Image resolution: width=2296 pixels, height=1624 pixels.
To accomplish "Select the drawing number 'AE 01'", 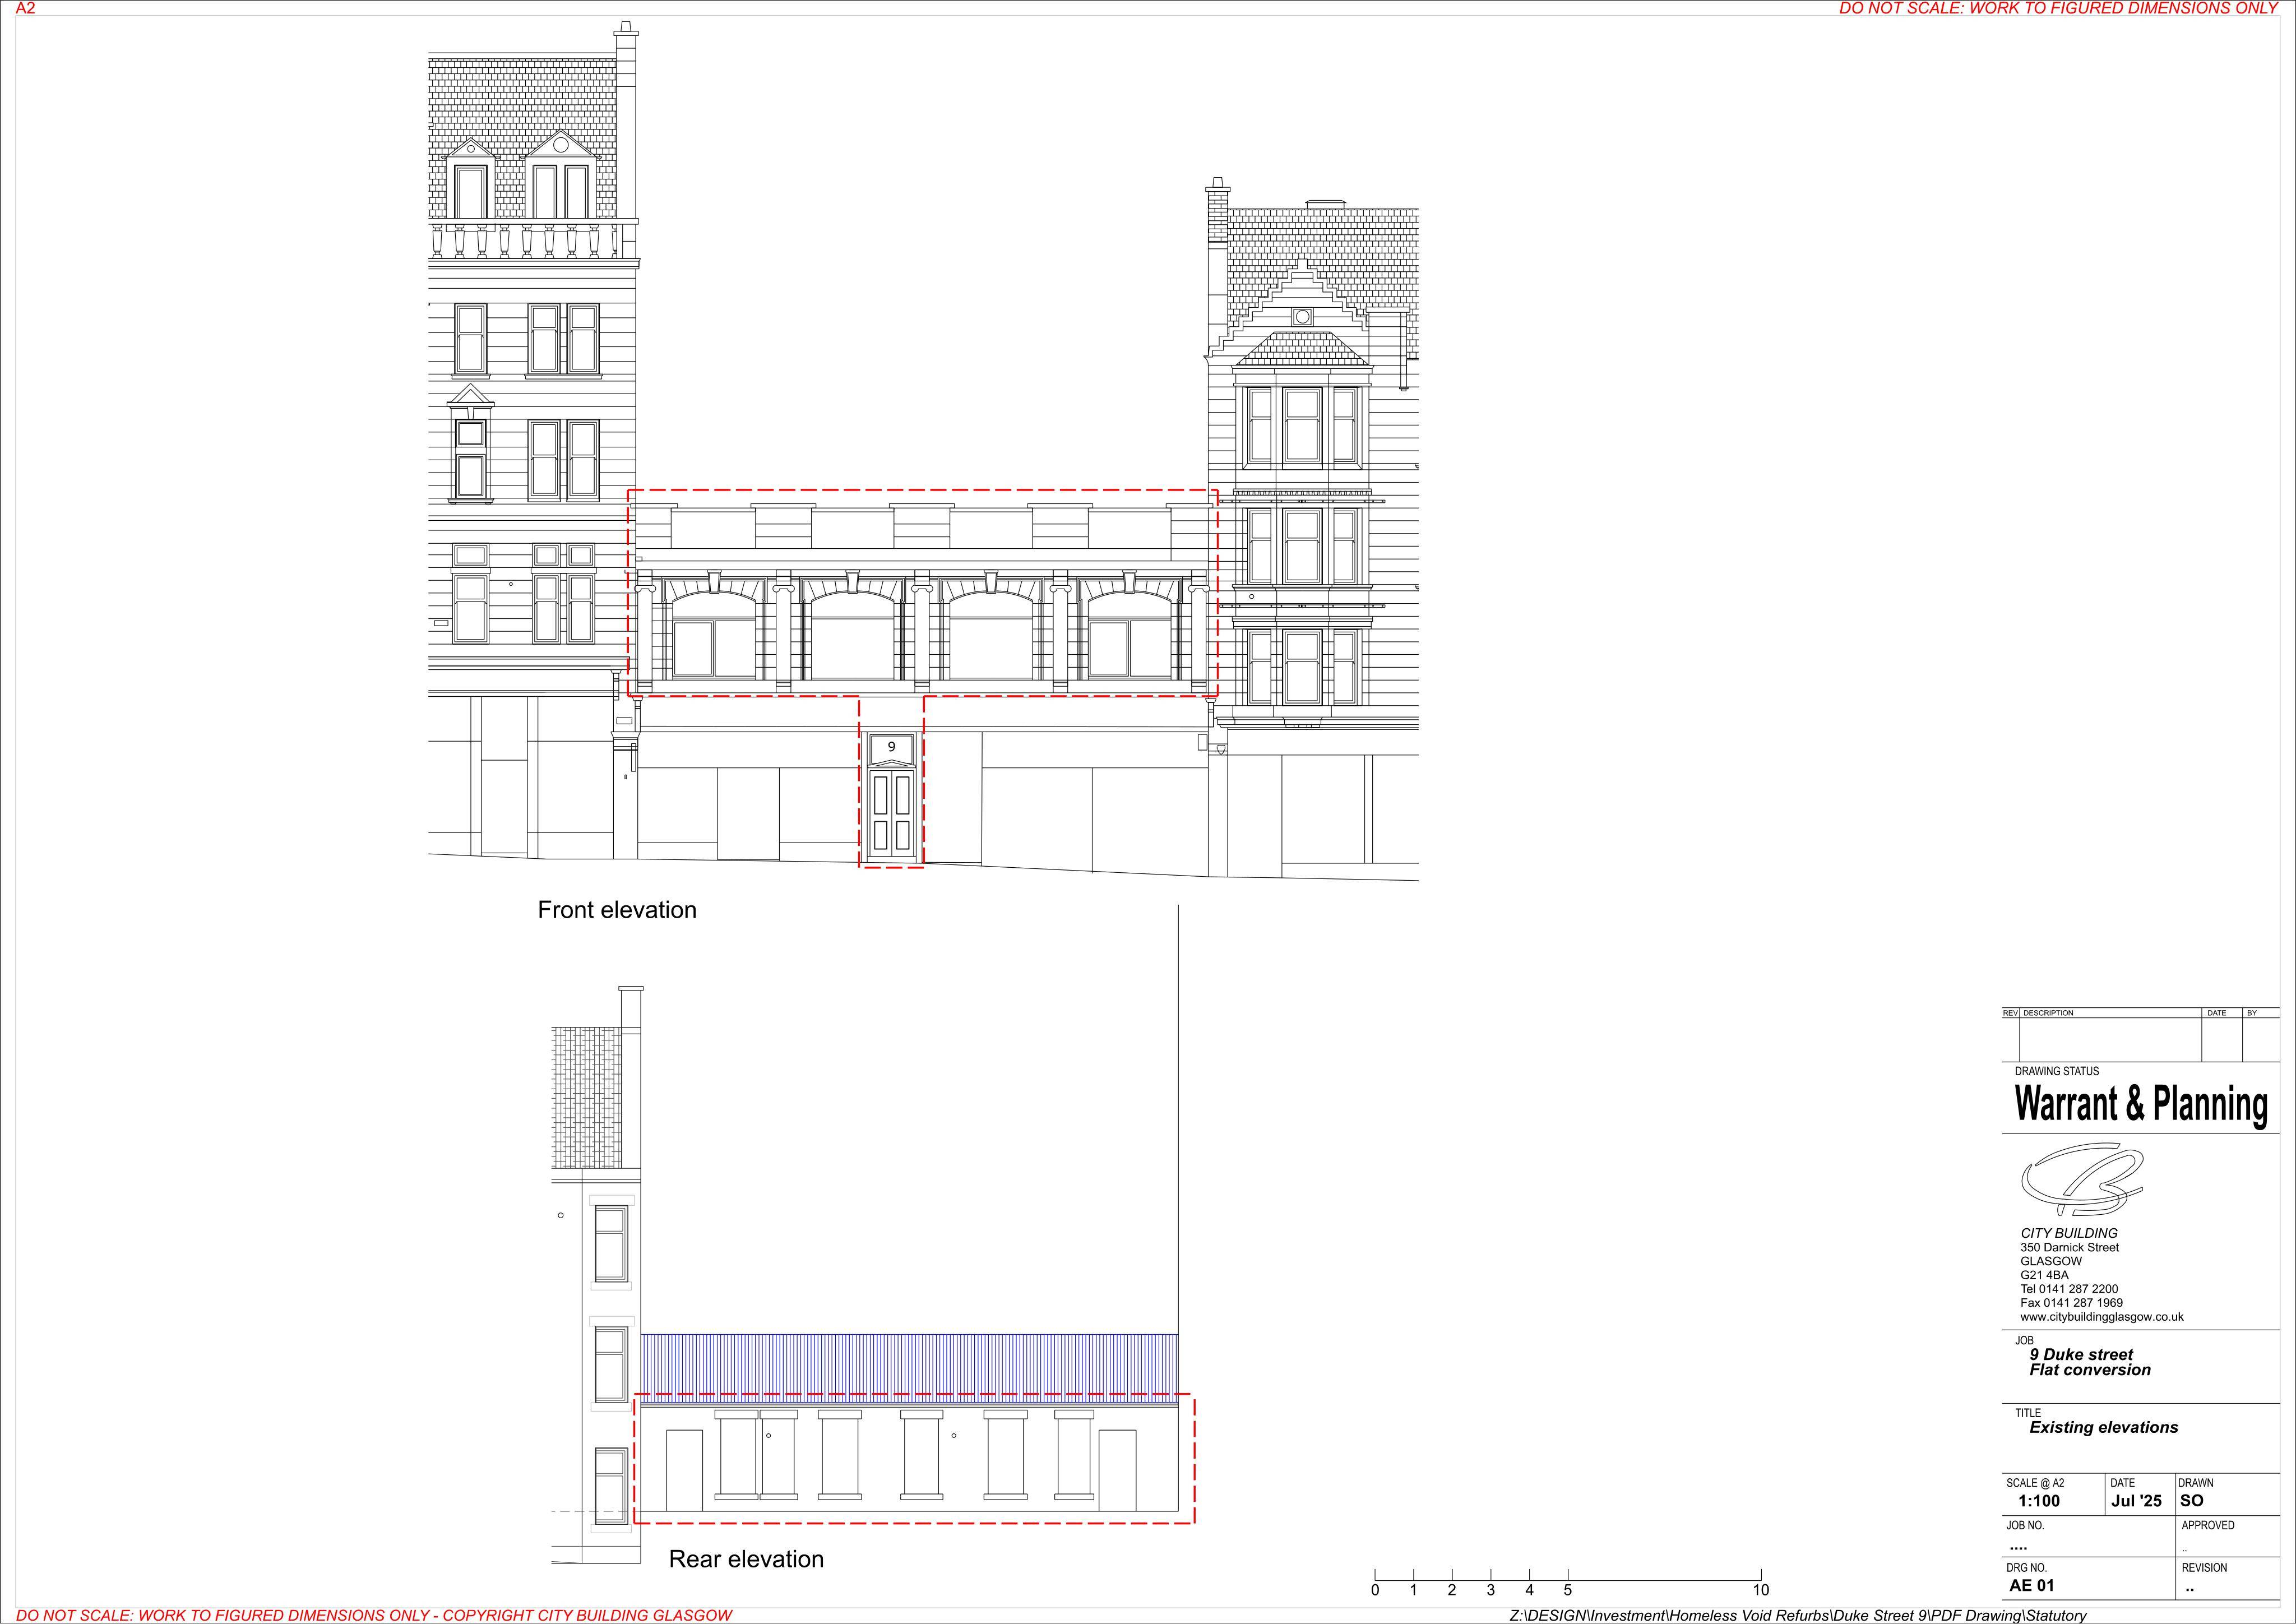I will (x=2032, y=1585).
